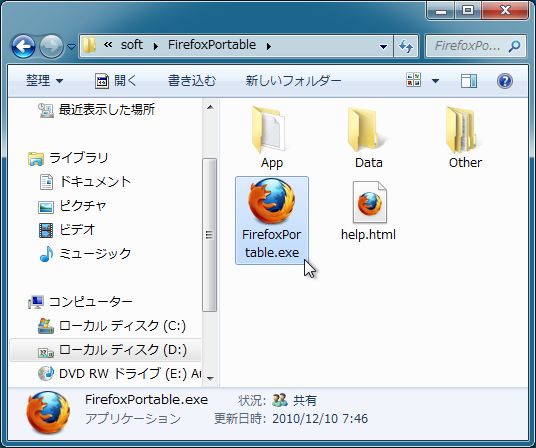536x448 pixels.
Task: Click アプリケーション type text in details pane
Action: click(133, 419)
